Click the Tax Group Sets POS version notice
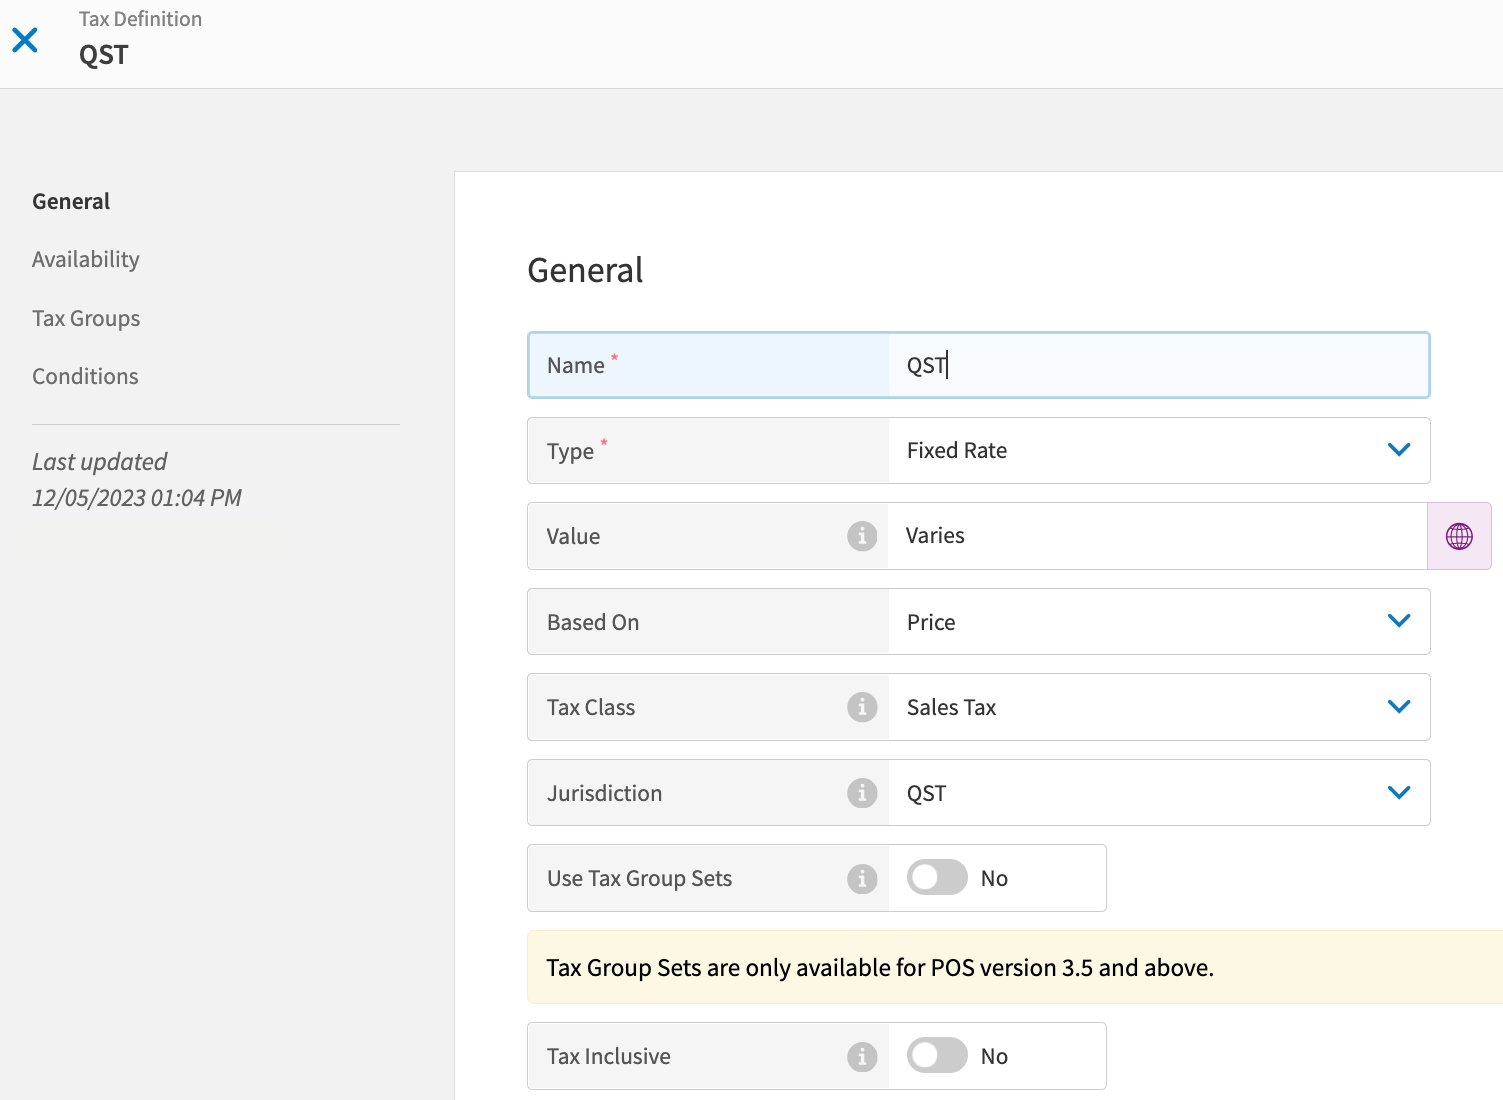Screen dimensions: 1503x1100 (880, 968)
